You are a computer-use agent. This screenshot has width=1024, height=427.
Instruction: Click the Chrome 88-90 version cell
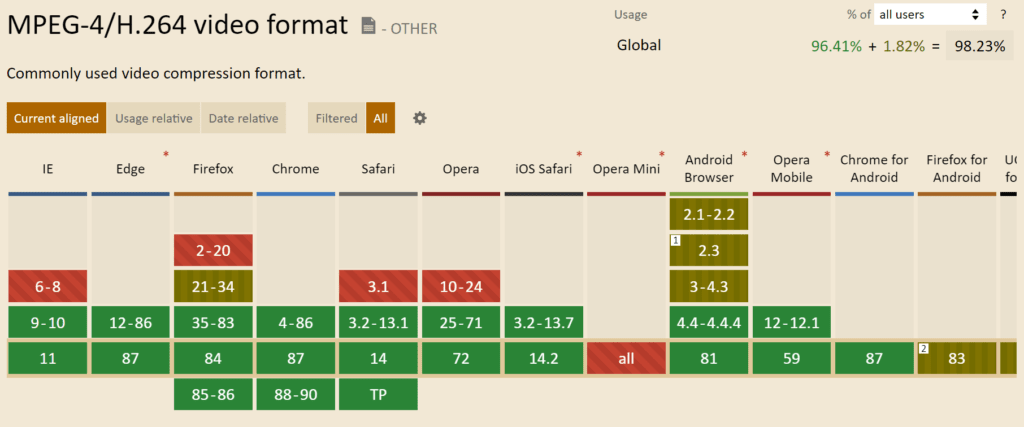[295, 394]
